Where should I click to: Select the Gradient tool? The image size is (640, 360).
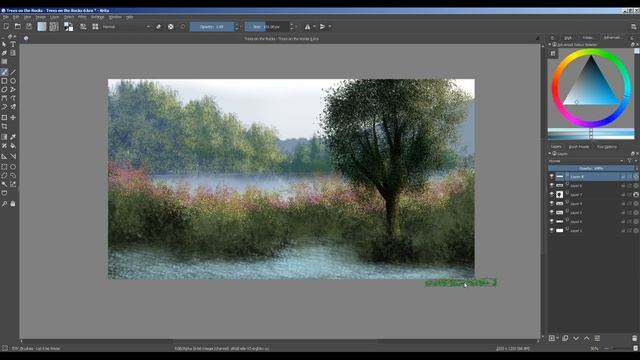4,137
